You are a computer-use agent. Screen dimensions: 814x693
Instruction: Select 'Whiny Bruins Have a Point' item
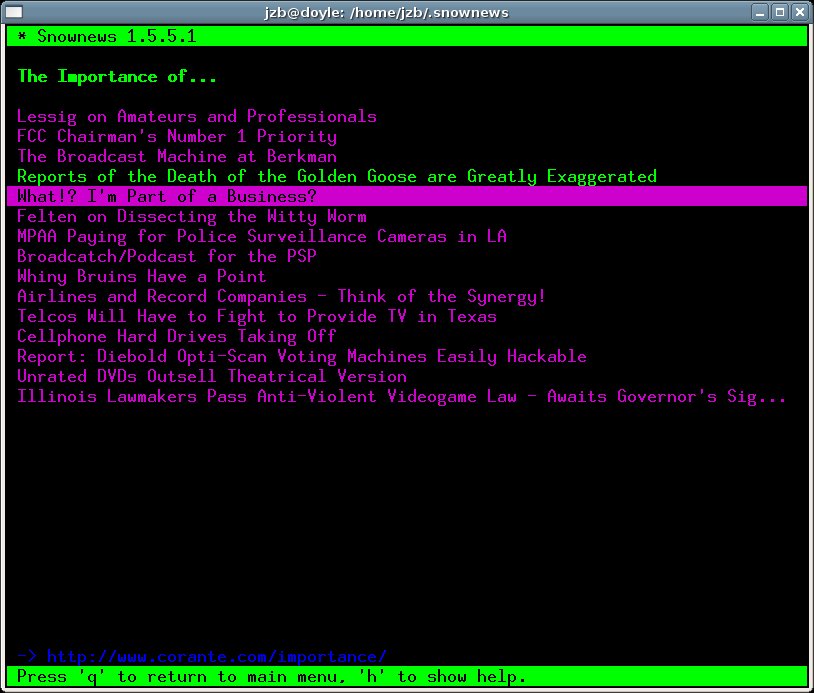point(142,277)
